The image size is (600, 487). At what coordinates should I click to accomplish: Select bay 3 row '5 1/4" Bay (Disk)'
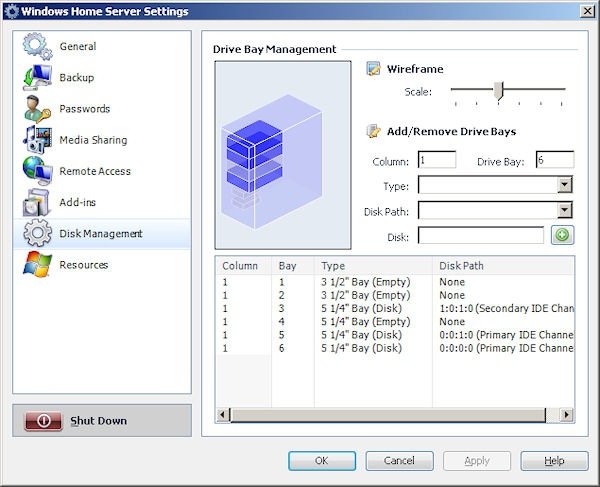coord(395,309)
